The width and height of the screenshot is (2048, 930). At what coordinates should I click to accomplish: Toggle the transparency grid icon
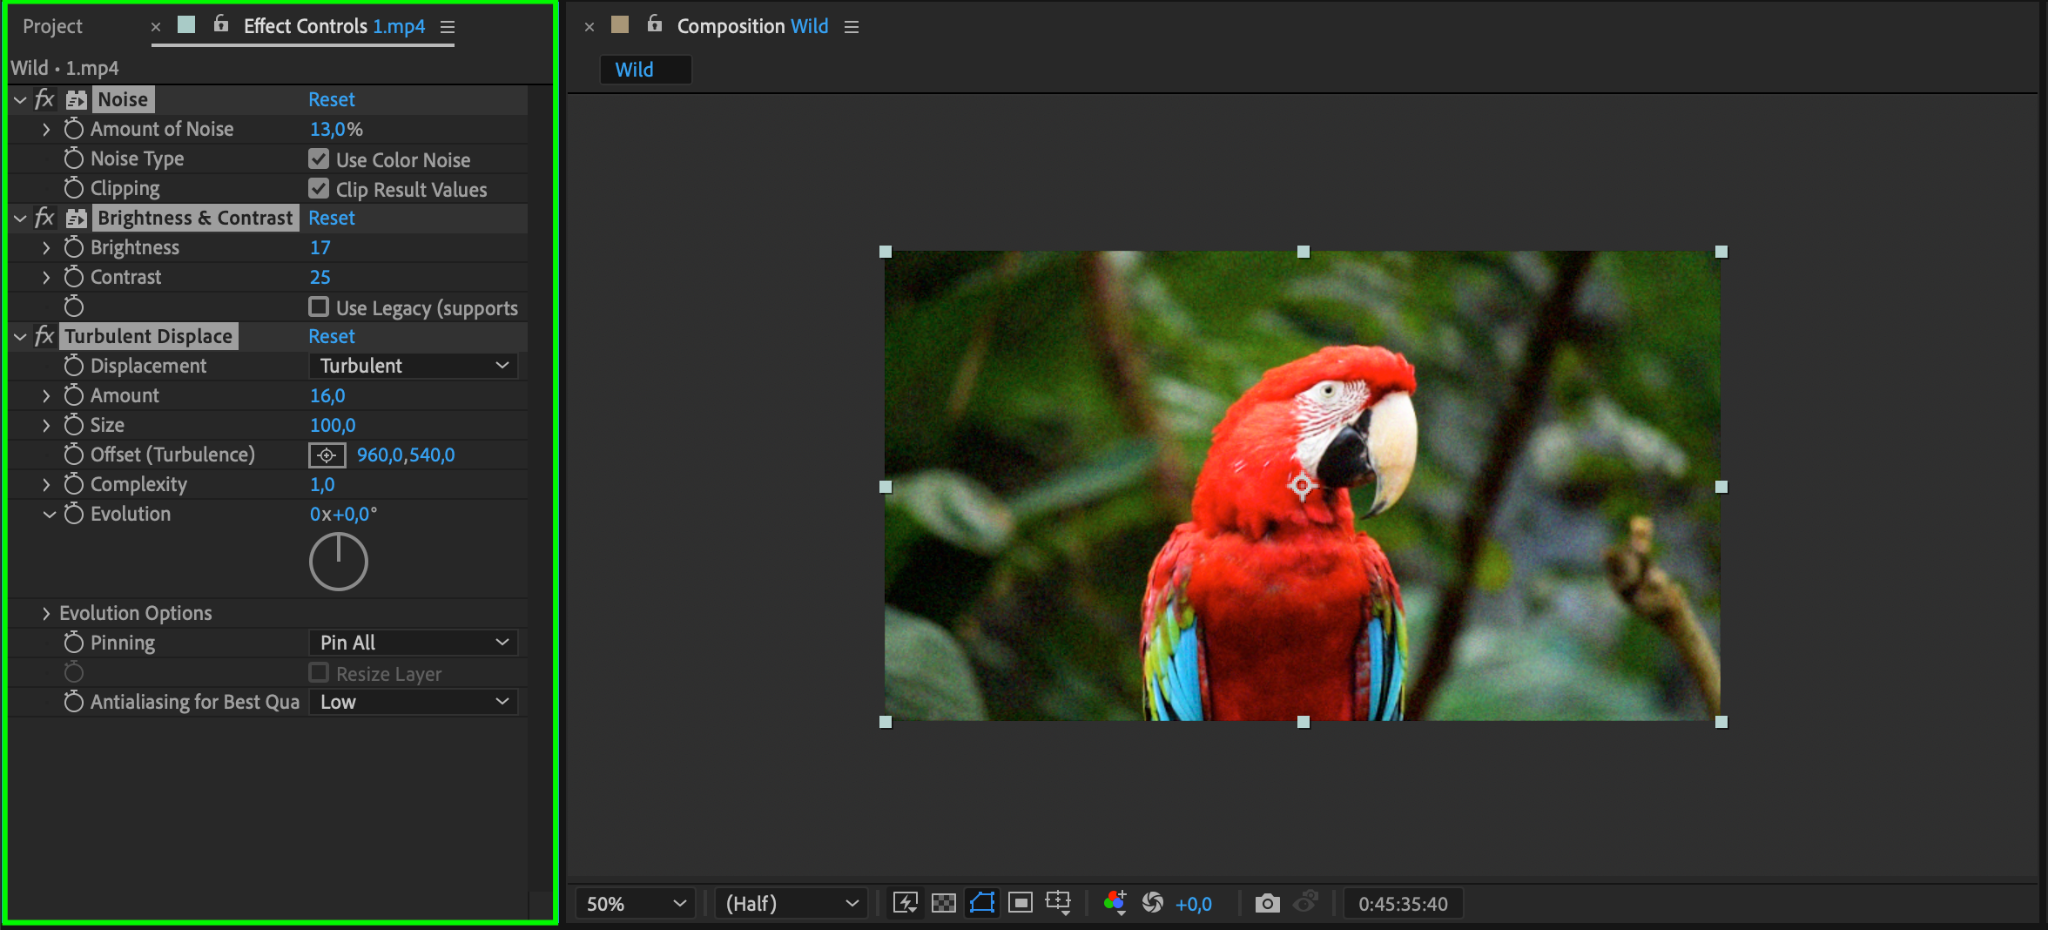[943, 903]
